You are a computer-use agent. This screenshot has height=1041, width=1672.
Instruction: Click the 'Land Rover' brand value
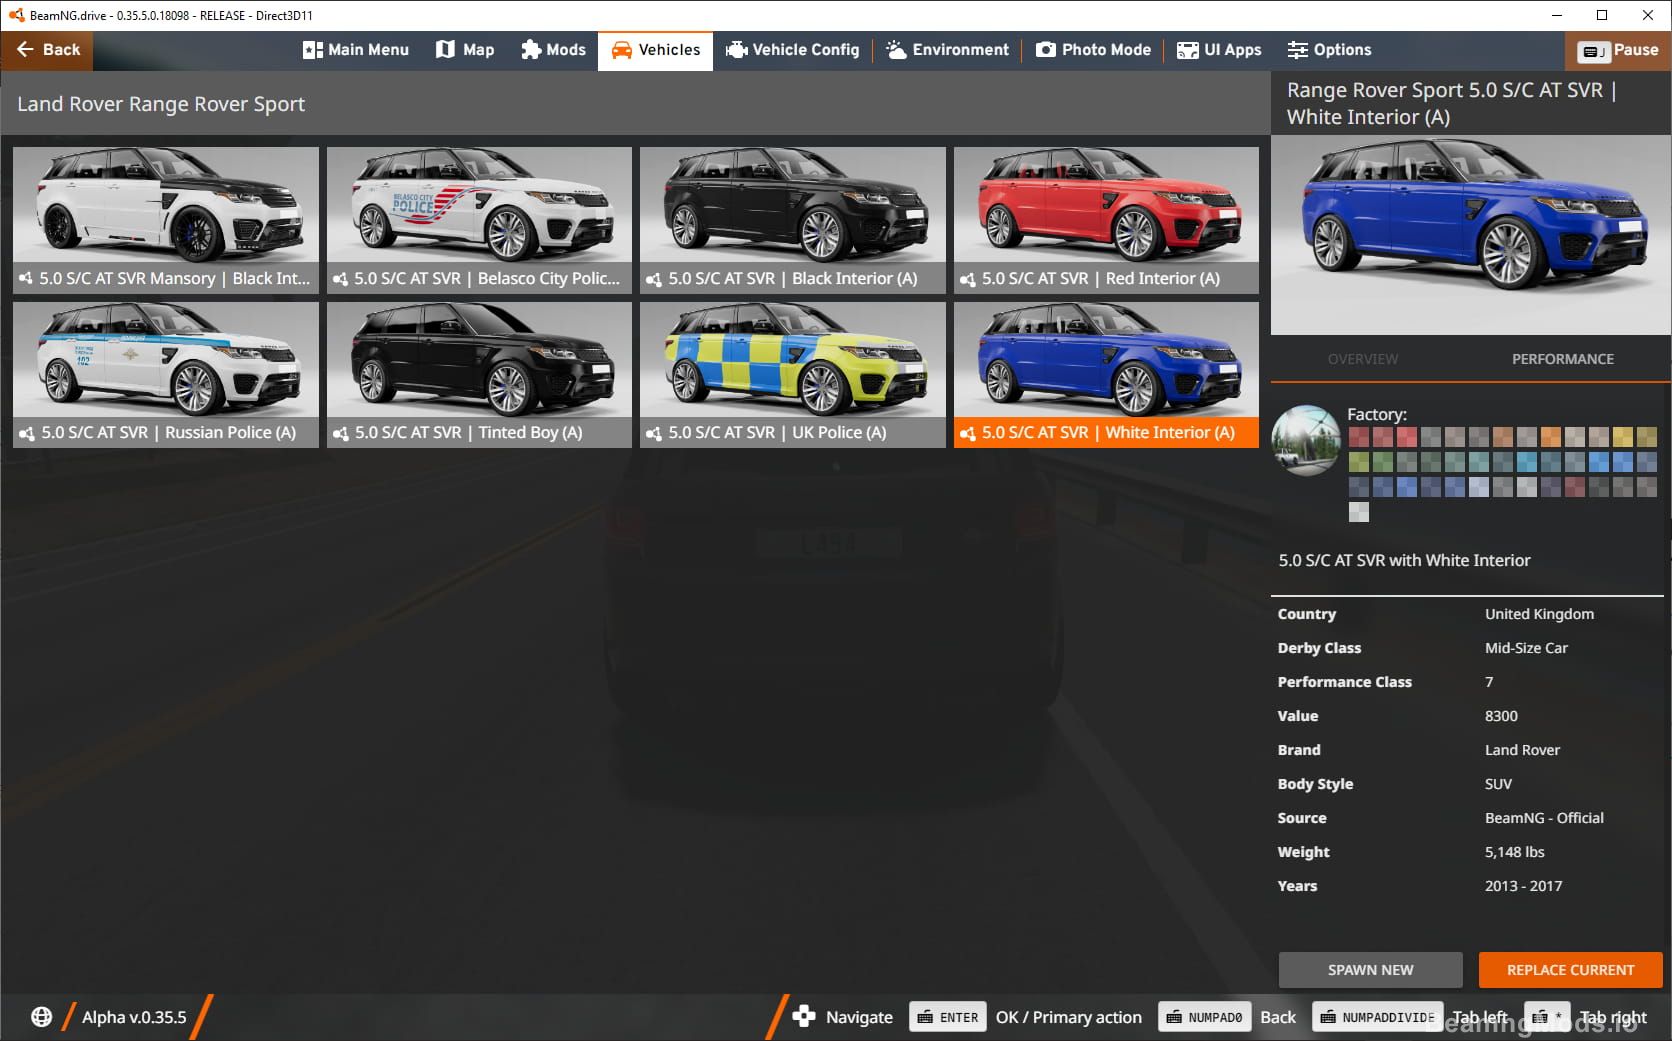pos(1522,750)
